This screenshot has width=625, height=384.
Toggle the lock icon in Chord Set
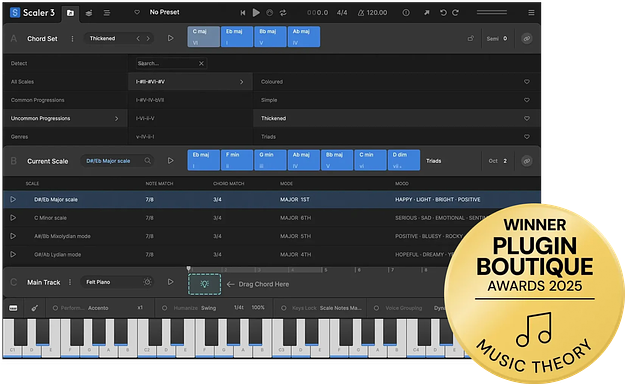tap(471, 39)
